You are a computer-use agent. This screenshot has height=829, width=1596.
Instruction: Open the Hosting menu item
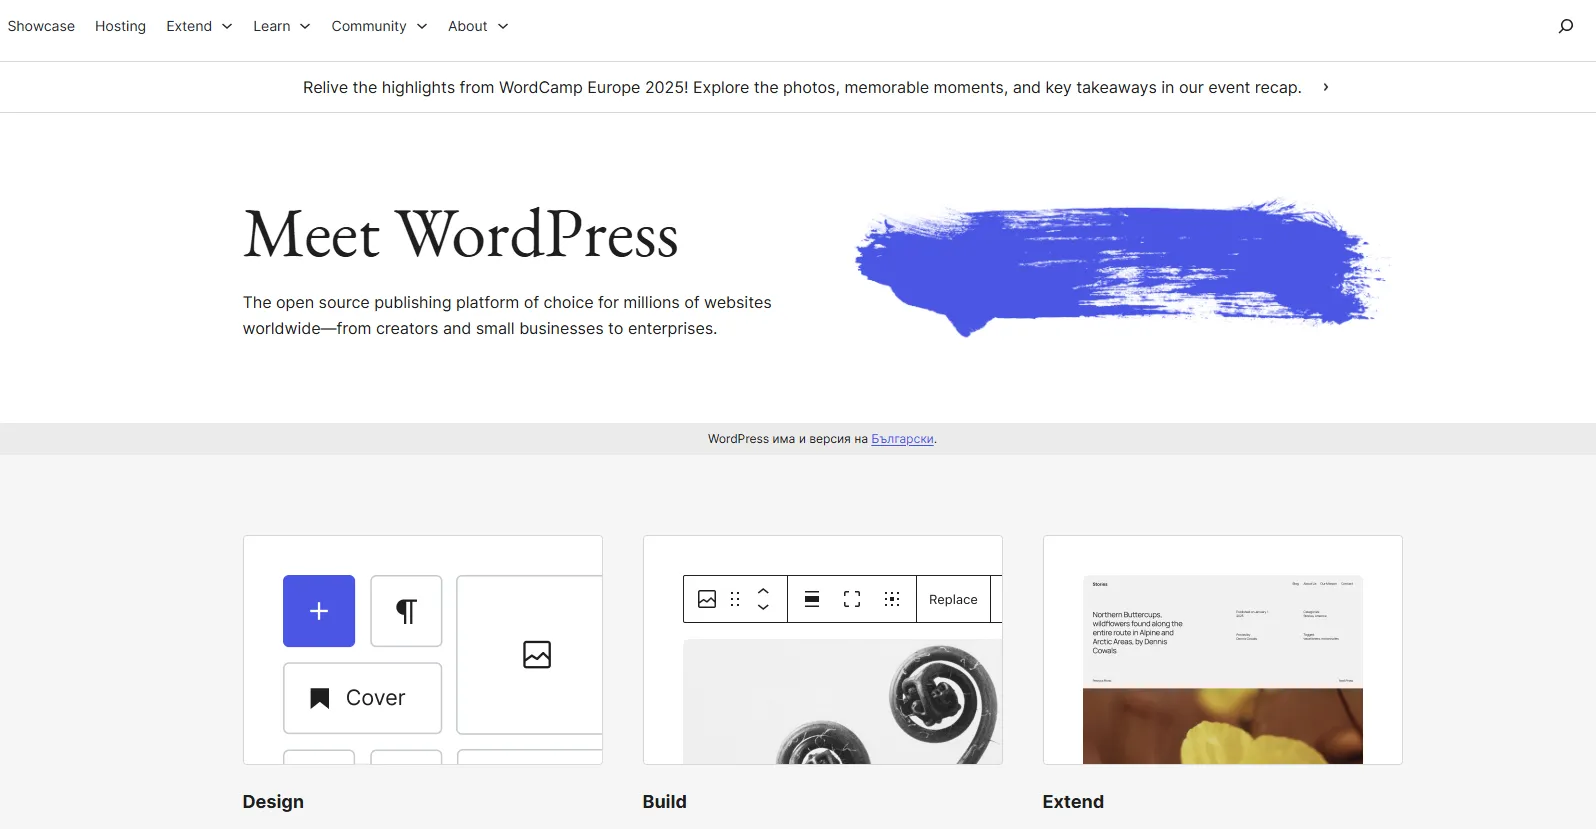pos(120,26)
